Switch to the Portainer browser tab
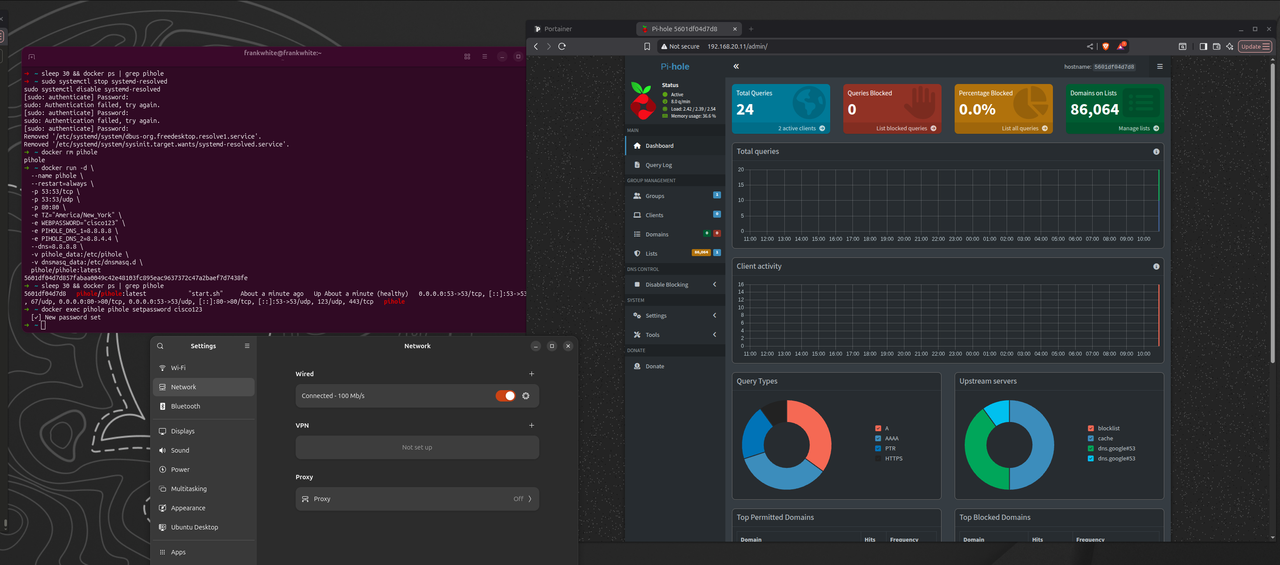Image resolution: width=1280 pixels, height=565 pixels. [x=580, y=29]
